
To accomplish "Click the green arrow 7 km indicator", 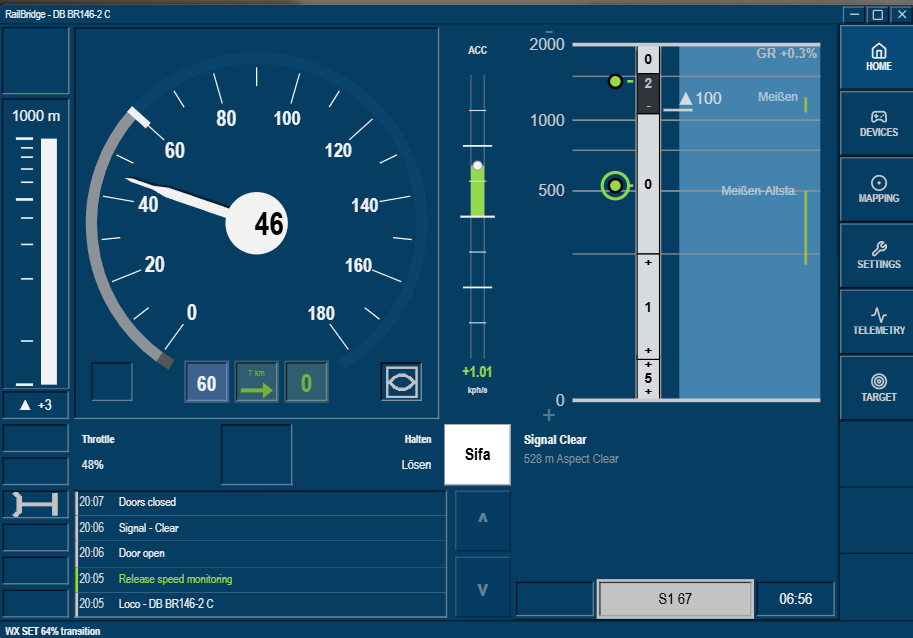I will tap(256, 382).
